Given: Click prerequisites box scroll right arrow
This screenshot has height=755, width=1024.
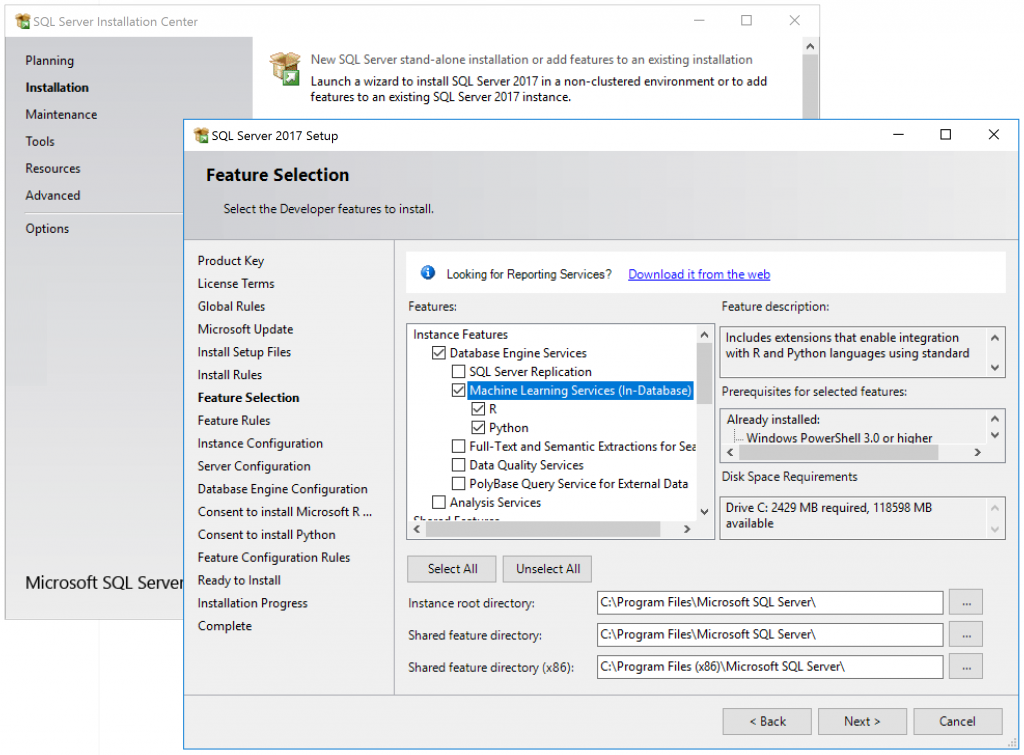Looking at the screenshot, I should 978,452.
